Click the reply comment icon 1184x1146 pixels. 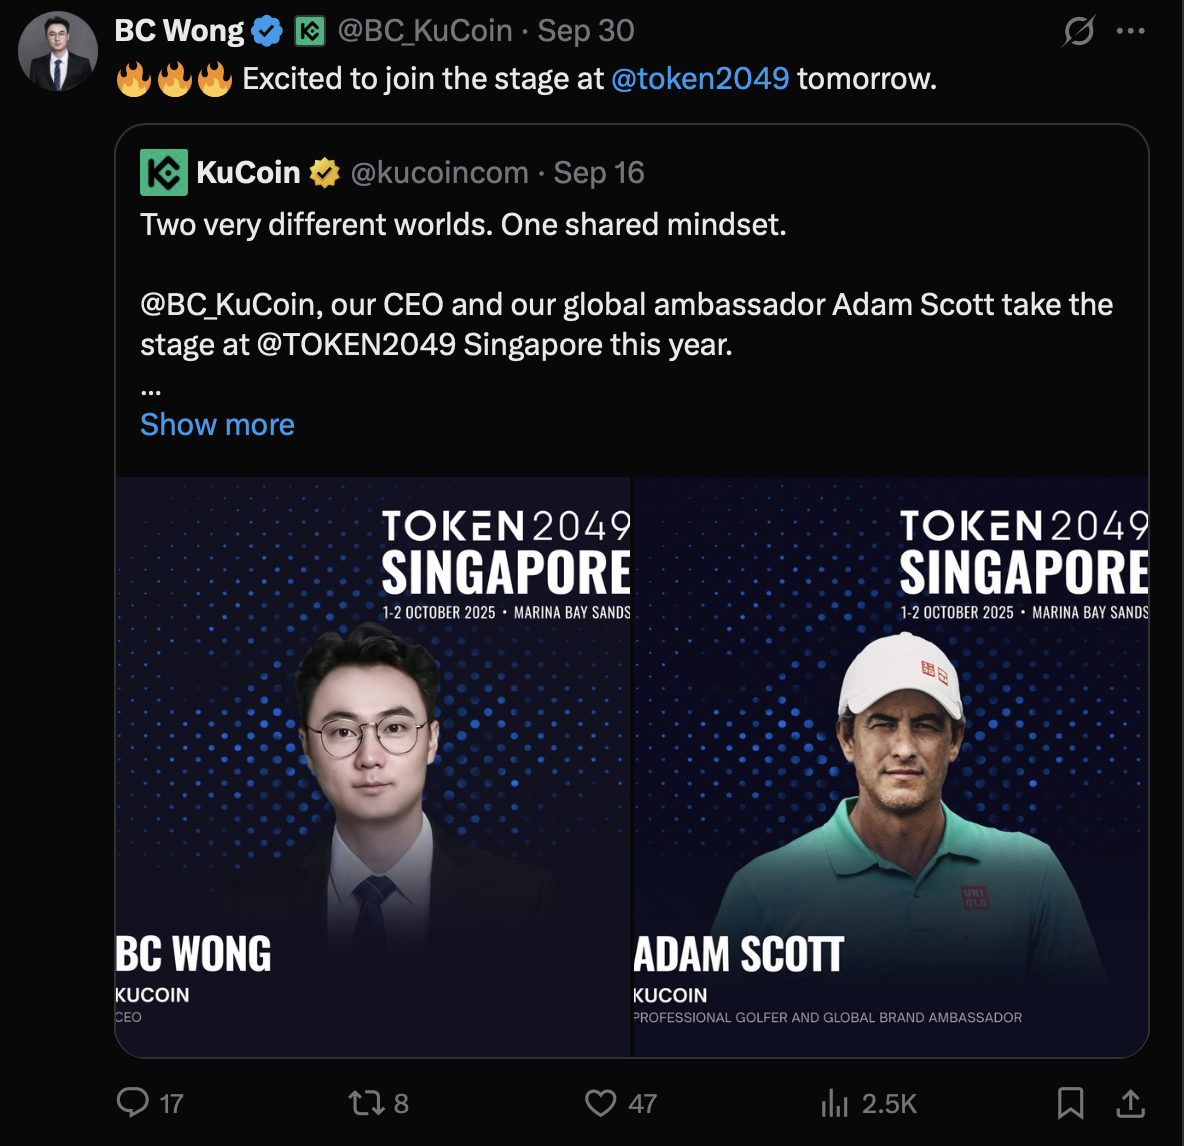click(x=133, y=1102)
